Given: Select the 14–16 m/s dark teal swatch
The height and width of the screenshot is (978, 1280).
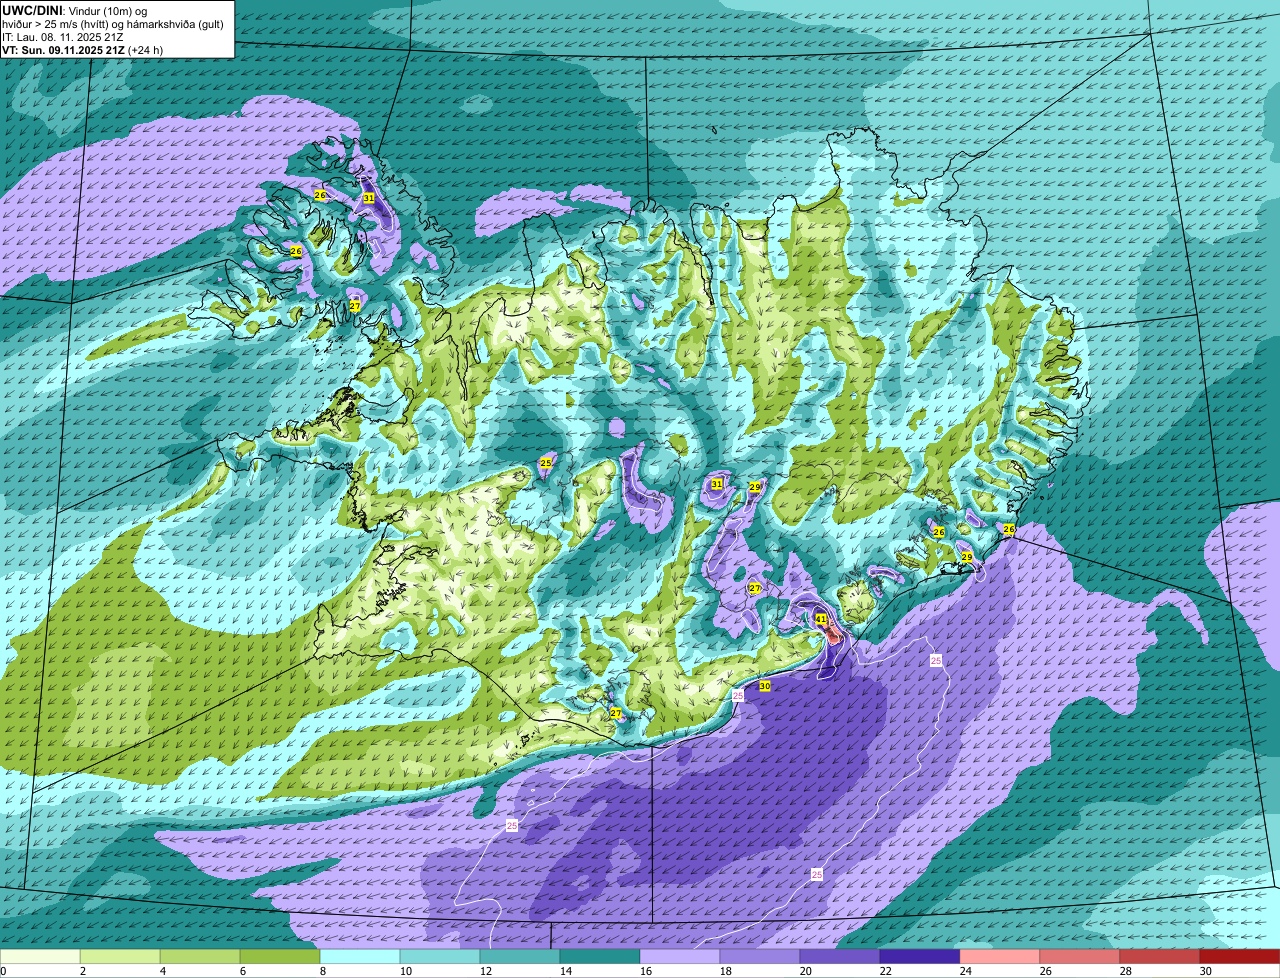Looking at the screenshot, I should tap(600, 957).
